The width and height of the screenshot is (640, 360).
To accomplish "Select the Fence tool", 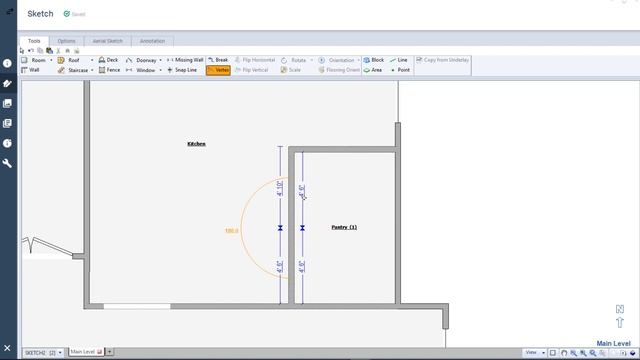I will (x=109, y=70).
